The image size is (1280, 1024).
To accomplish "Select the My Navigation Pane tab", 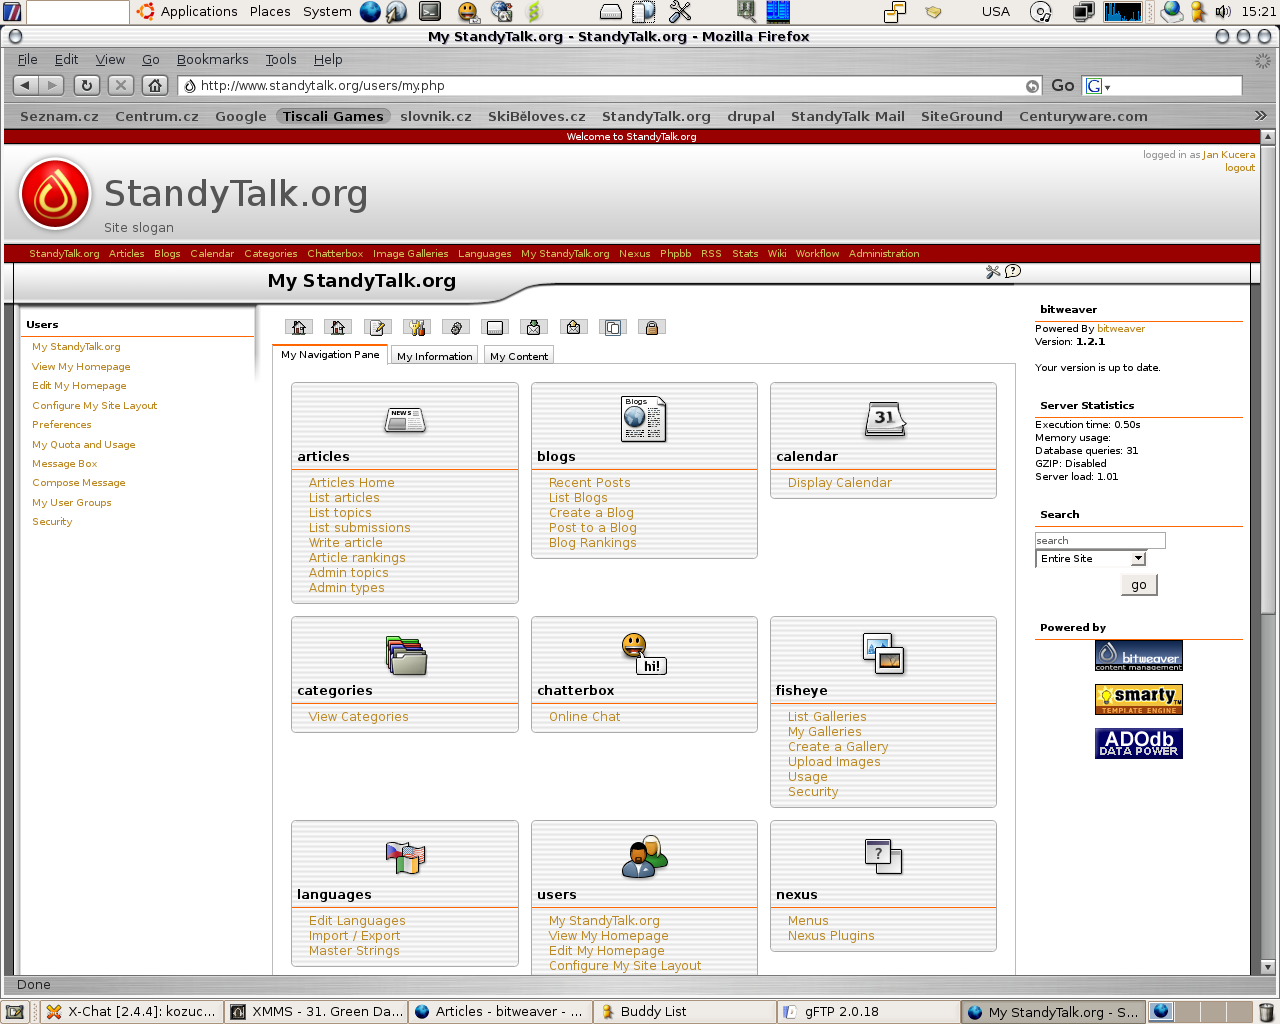I will tap(330, 354).
